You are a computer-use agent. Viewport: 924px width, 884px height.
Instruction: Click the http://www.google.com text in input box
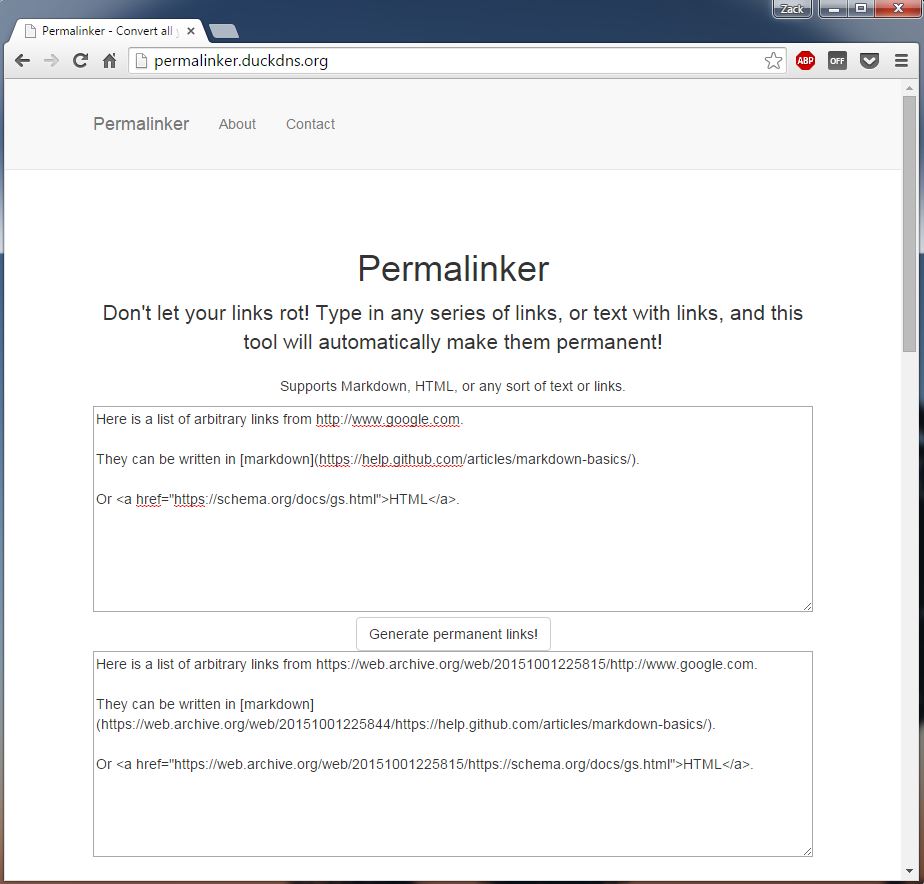[388, 419]
